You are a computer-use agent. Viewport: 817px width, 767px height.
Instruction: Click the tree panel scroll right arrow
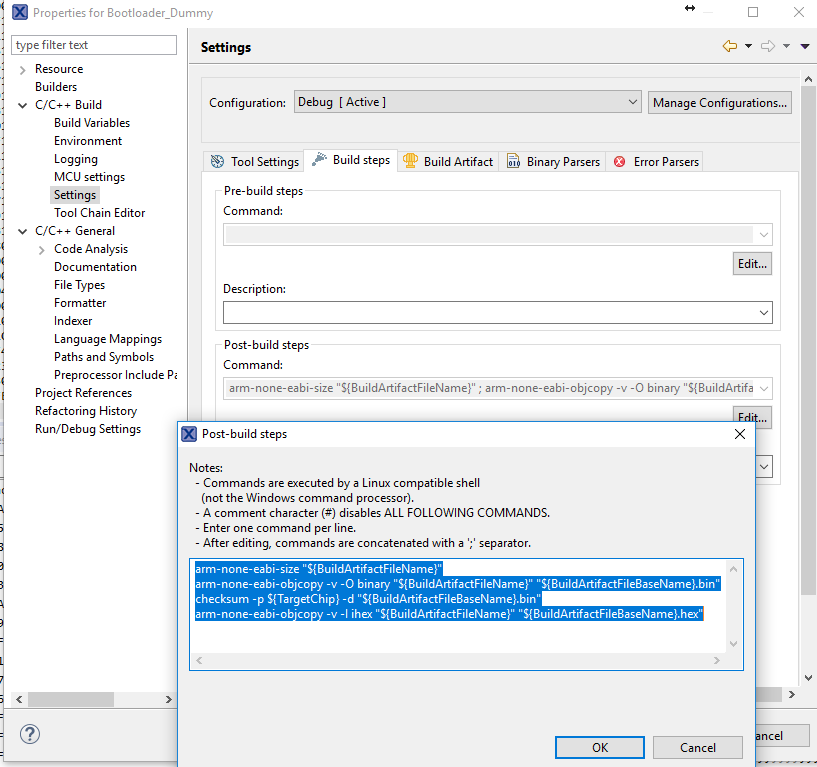click(168, 699)
